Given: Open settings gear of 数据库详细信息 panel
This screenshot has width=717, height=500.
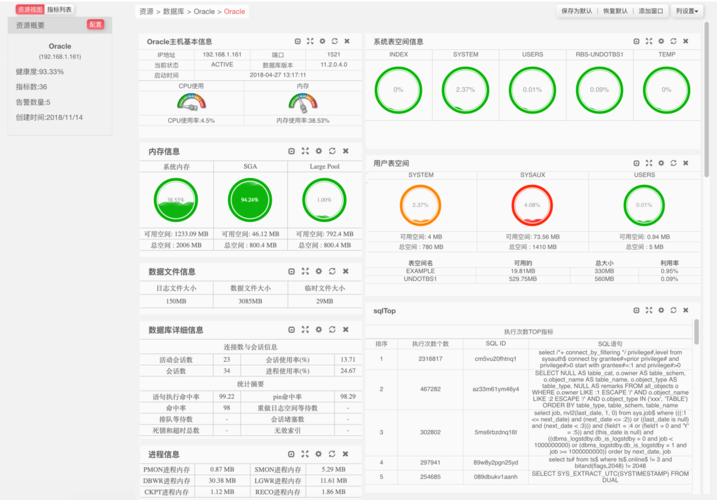Looking at the screenshot, I should point(319,329).
